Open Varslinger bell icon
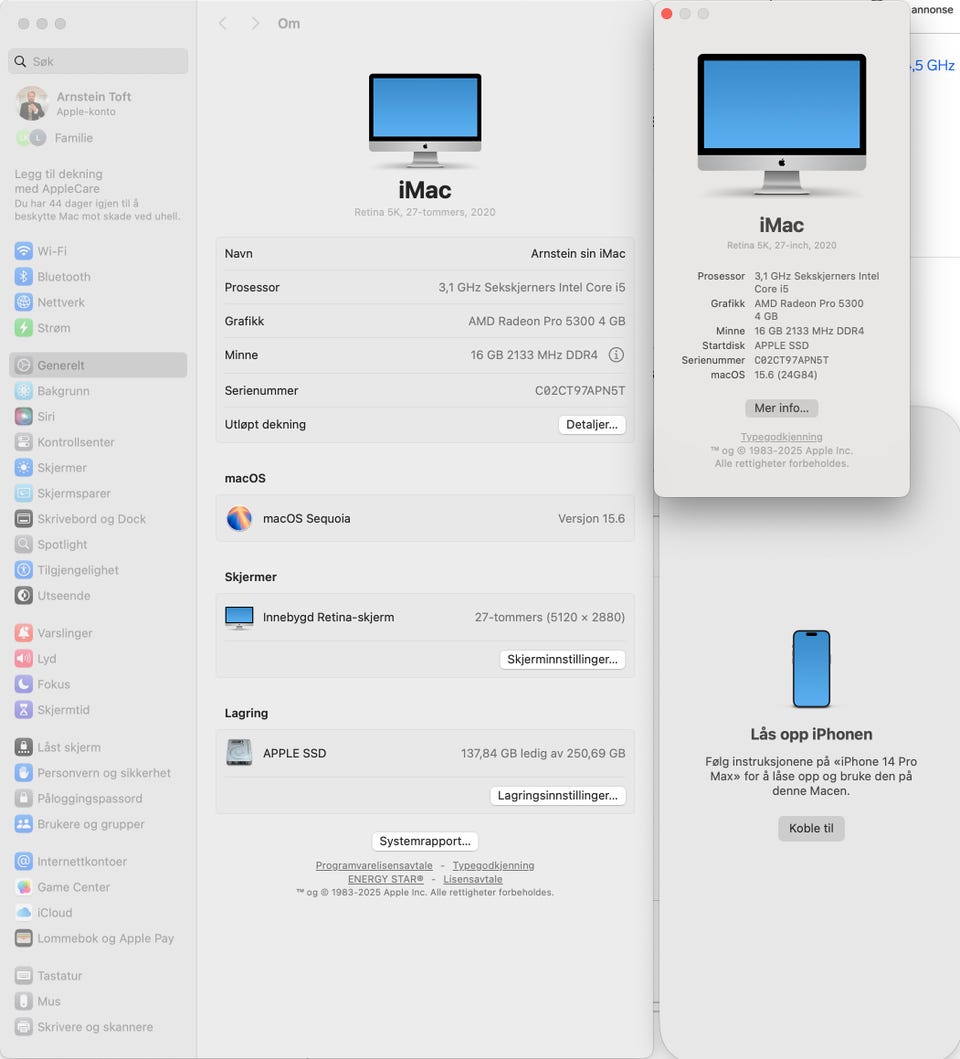This screenshot has width=960, height=1059. pos(24,634)
